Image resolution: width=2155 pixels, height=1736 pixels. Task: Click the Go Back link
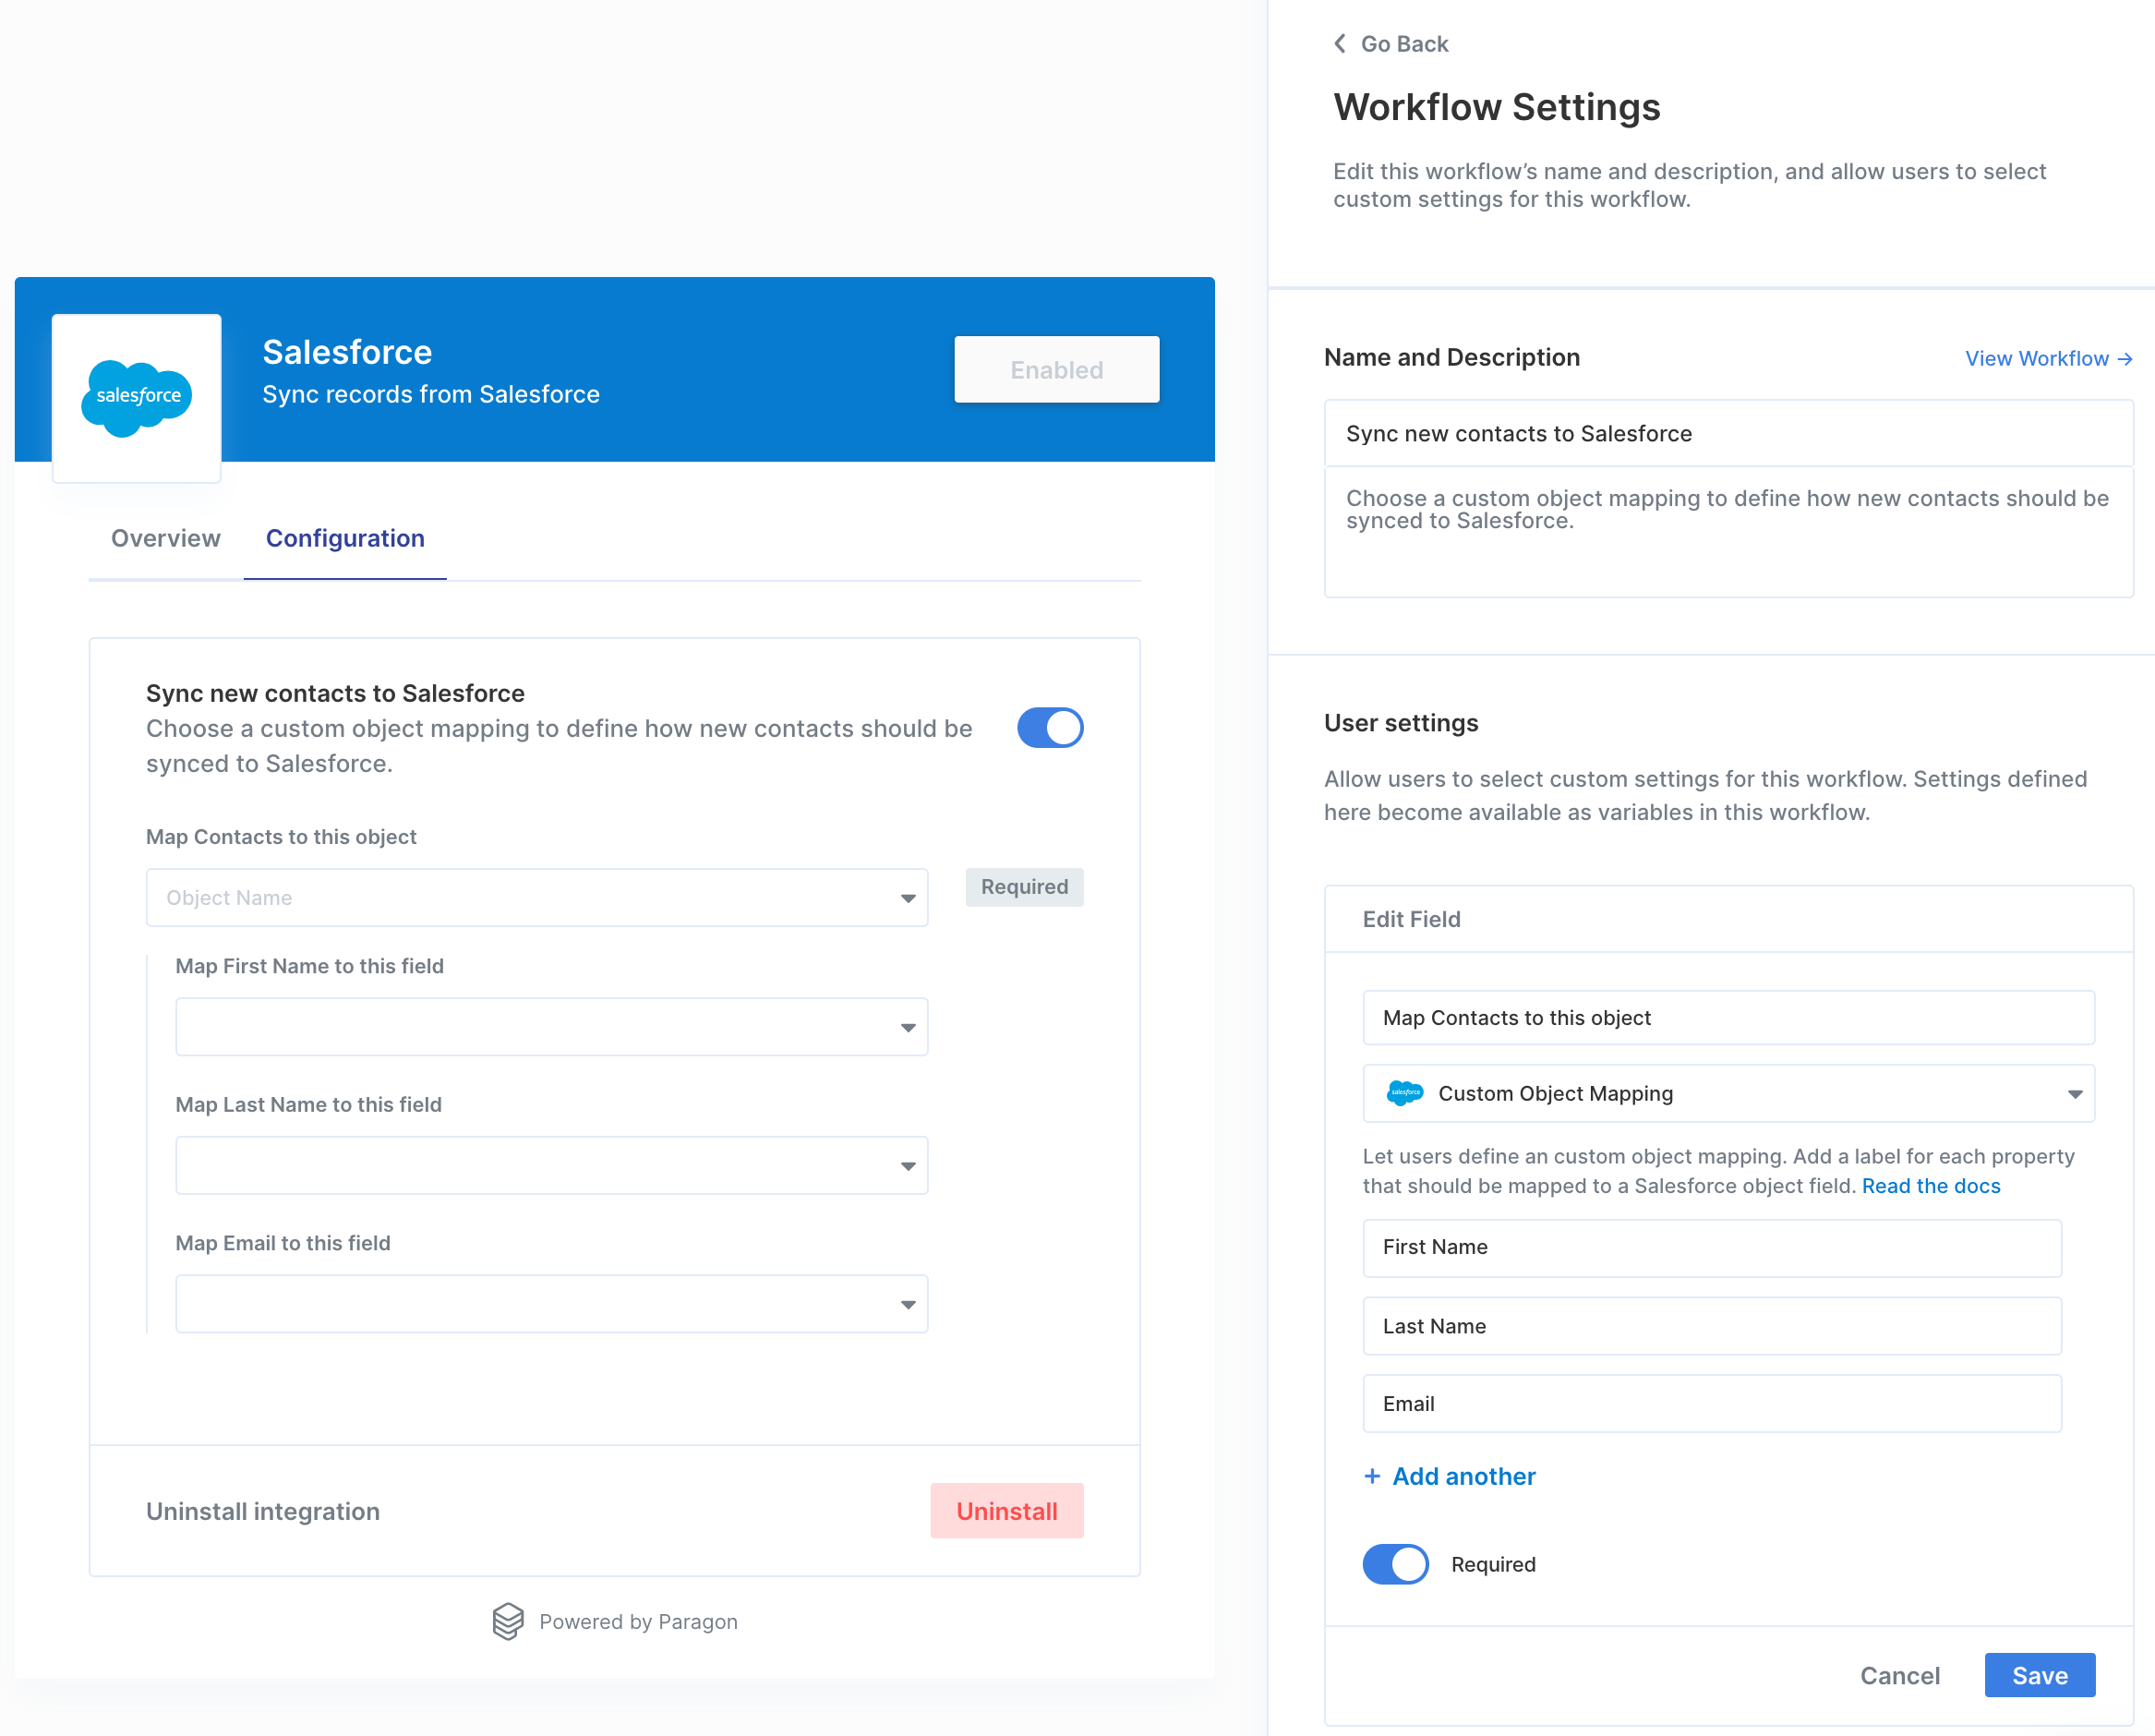1390,44
